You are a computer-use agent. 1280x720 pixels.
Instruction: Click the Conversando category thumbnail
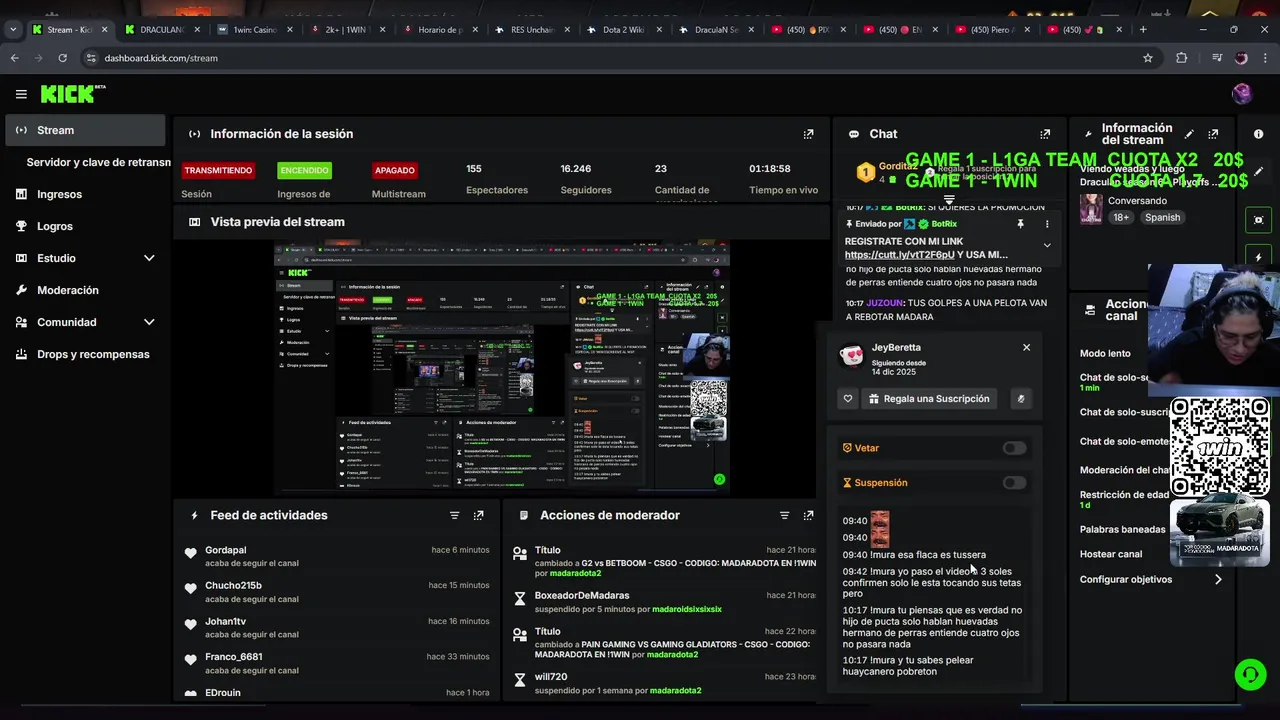tap(1091, 209)
